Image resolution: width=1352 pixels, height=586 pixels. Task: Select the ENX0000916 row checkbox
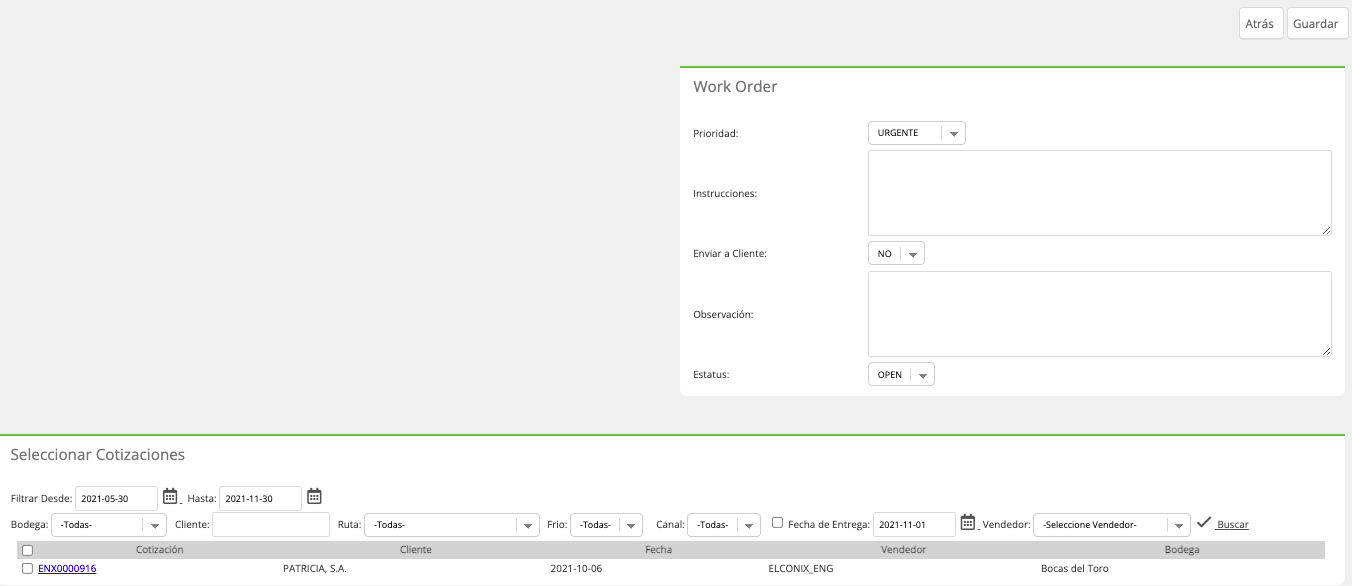(x=27, y=568)
